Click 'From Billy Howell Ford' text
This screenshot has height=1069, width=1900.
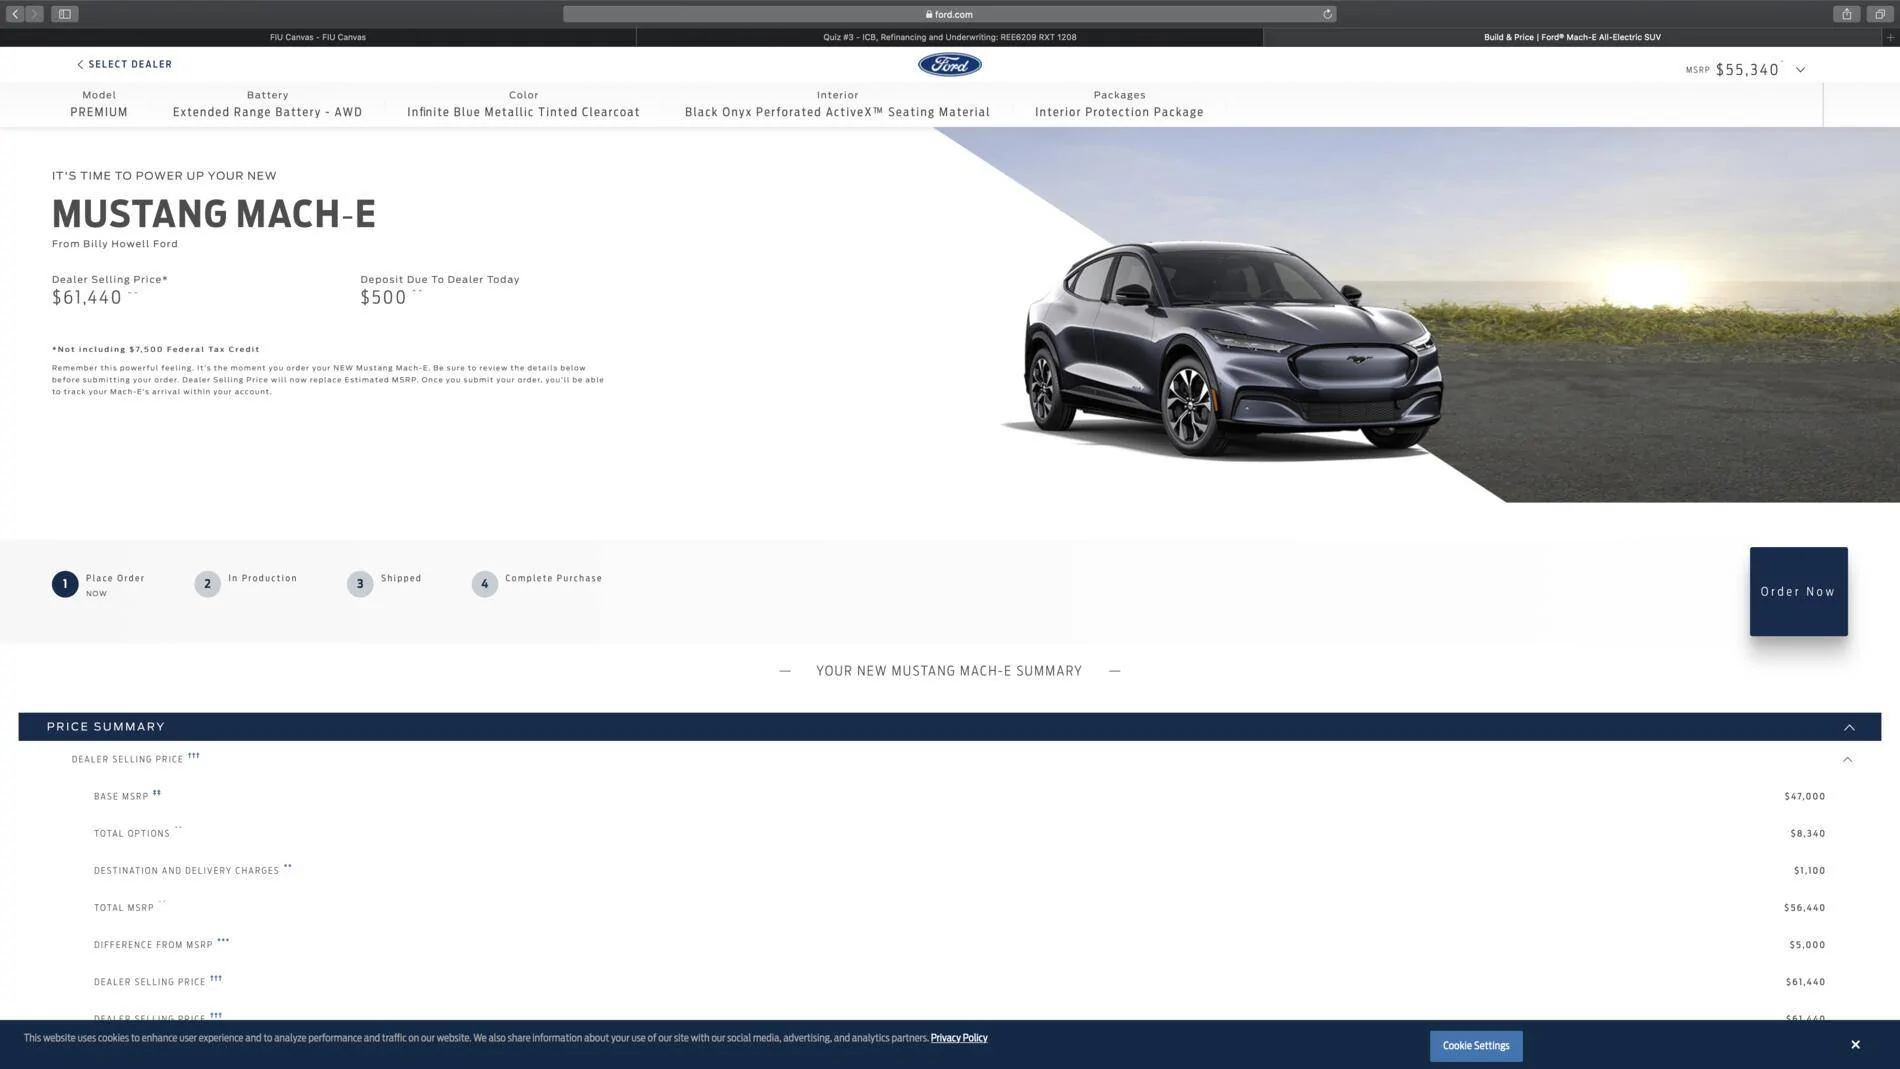115,244
